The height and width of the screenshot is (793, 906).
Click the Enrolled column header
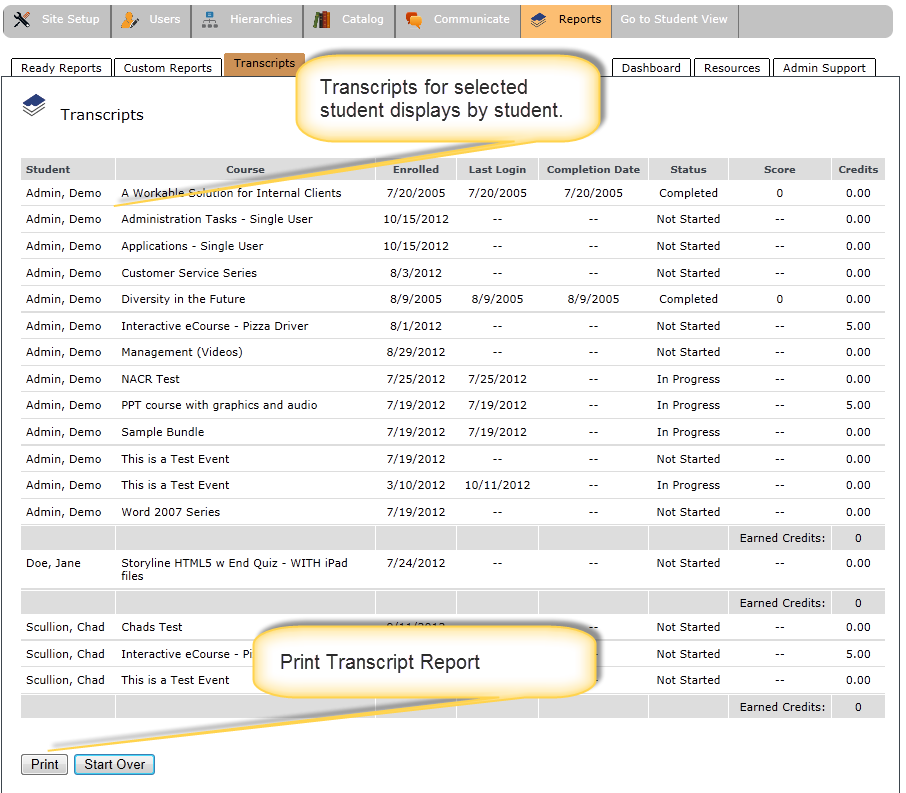pos(416,169)
